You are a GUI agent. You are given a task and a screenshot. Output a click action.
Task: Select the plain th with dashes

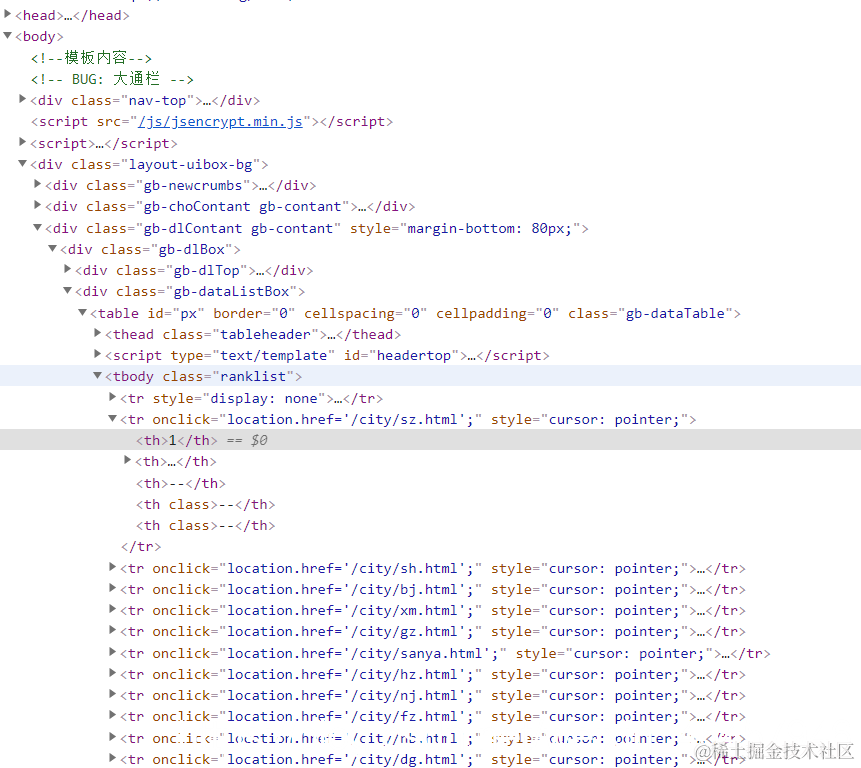click(181, 483)
